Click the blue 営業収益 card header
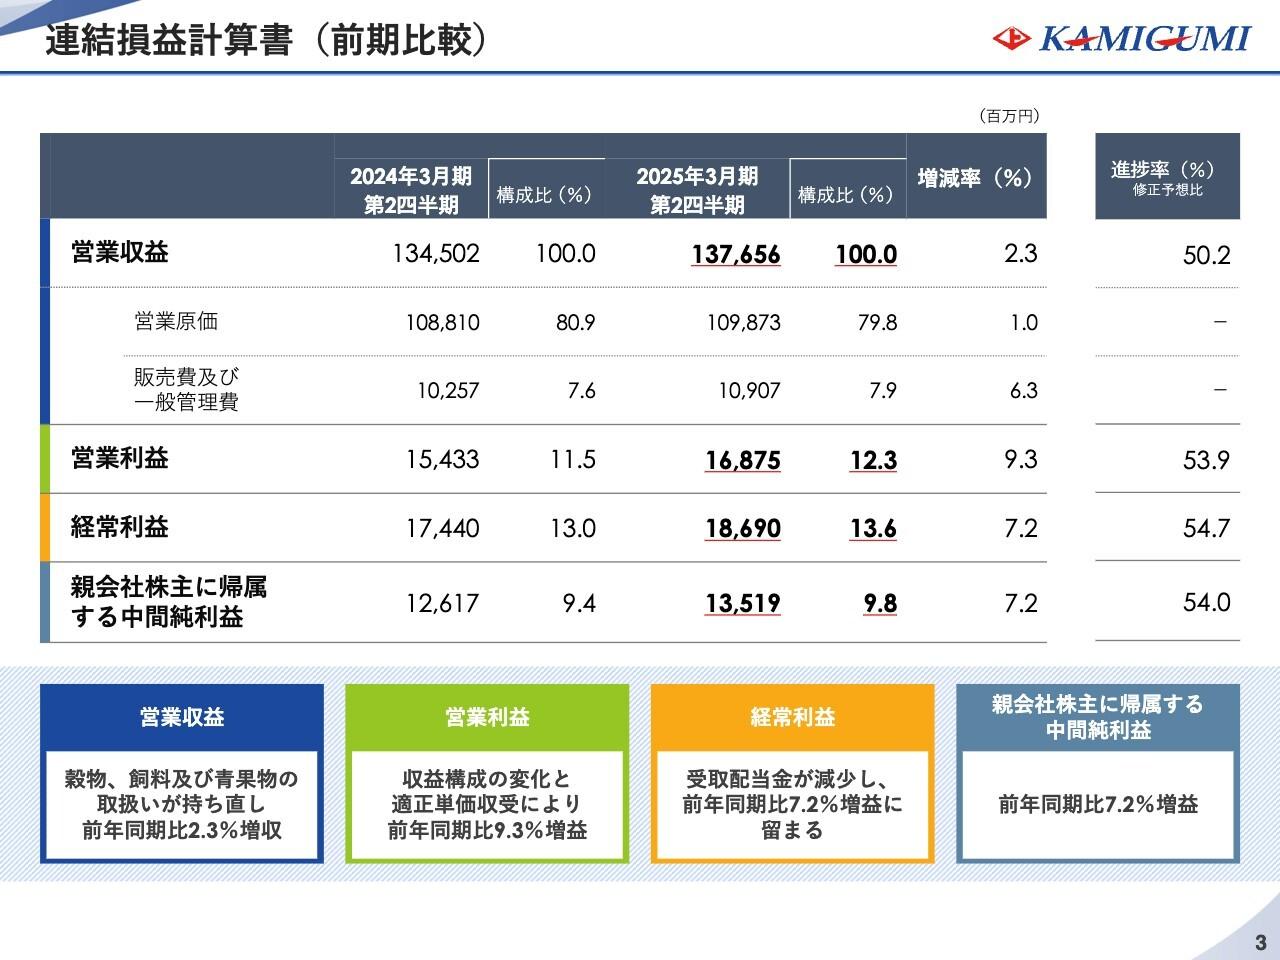 point(182,717)
